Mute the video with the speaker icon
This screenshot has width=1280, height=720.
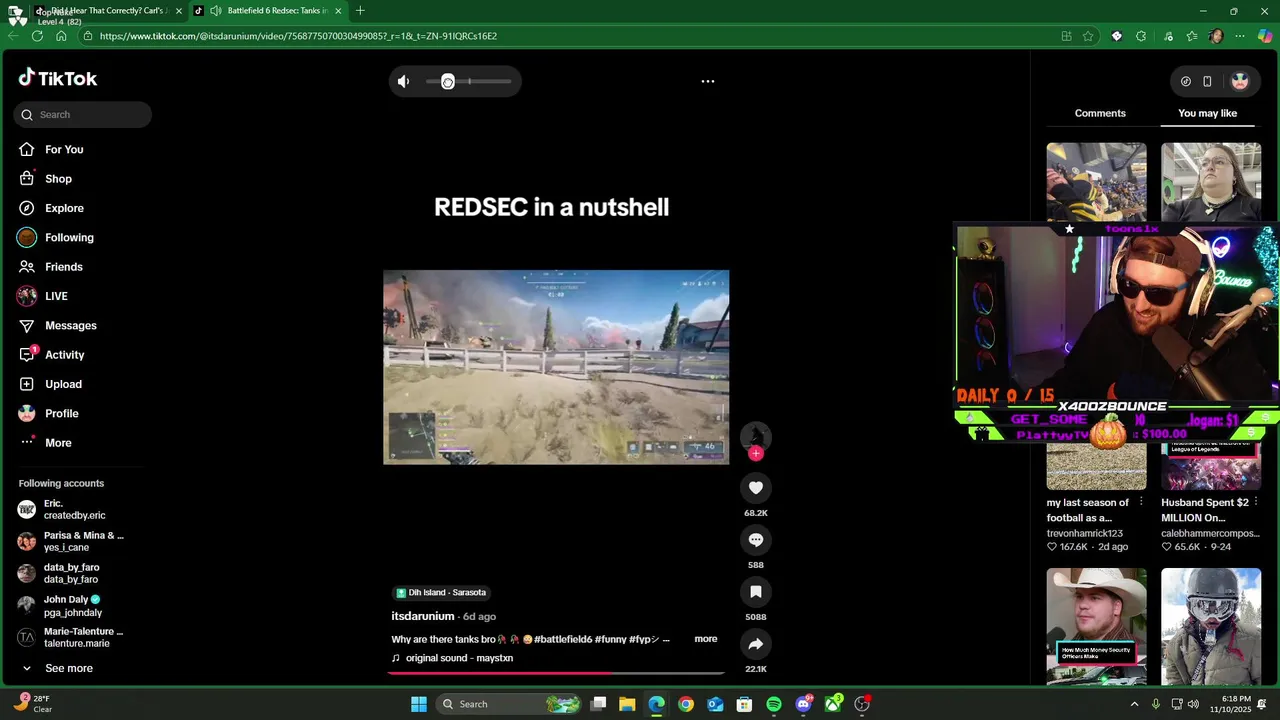[404, 82]
